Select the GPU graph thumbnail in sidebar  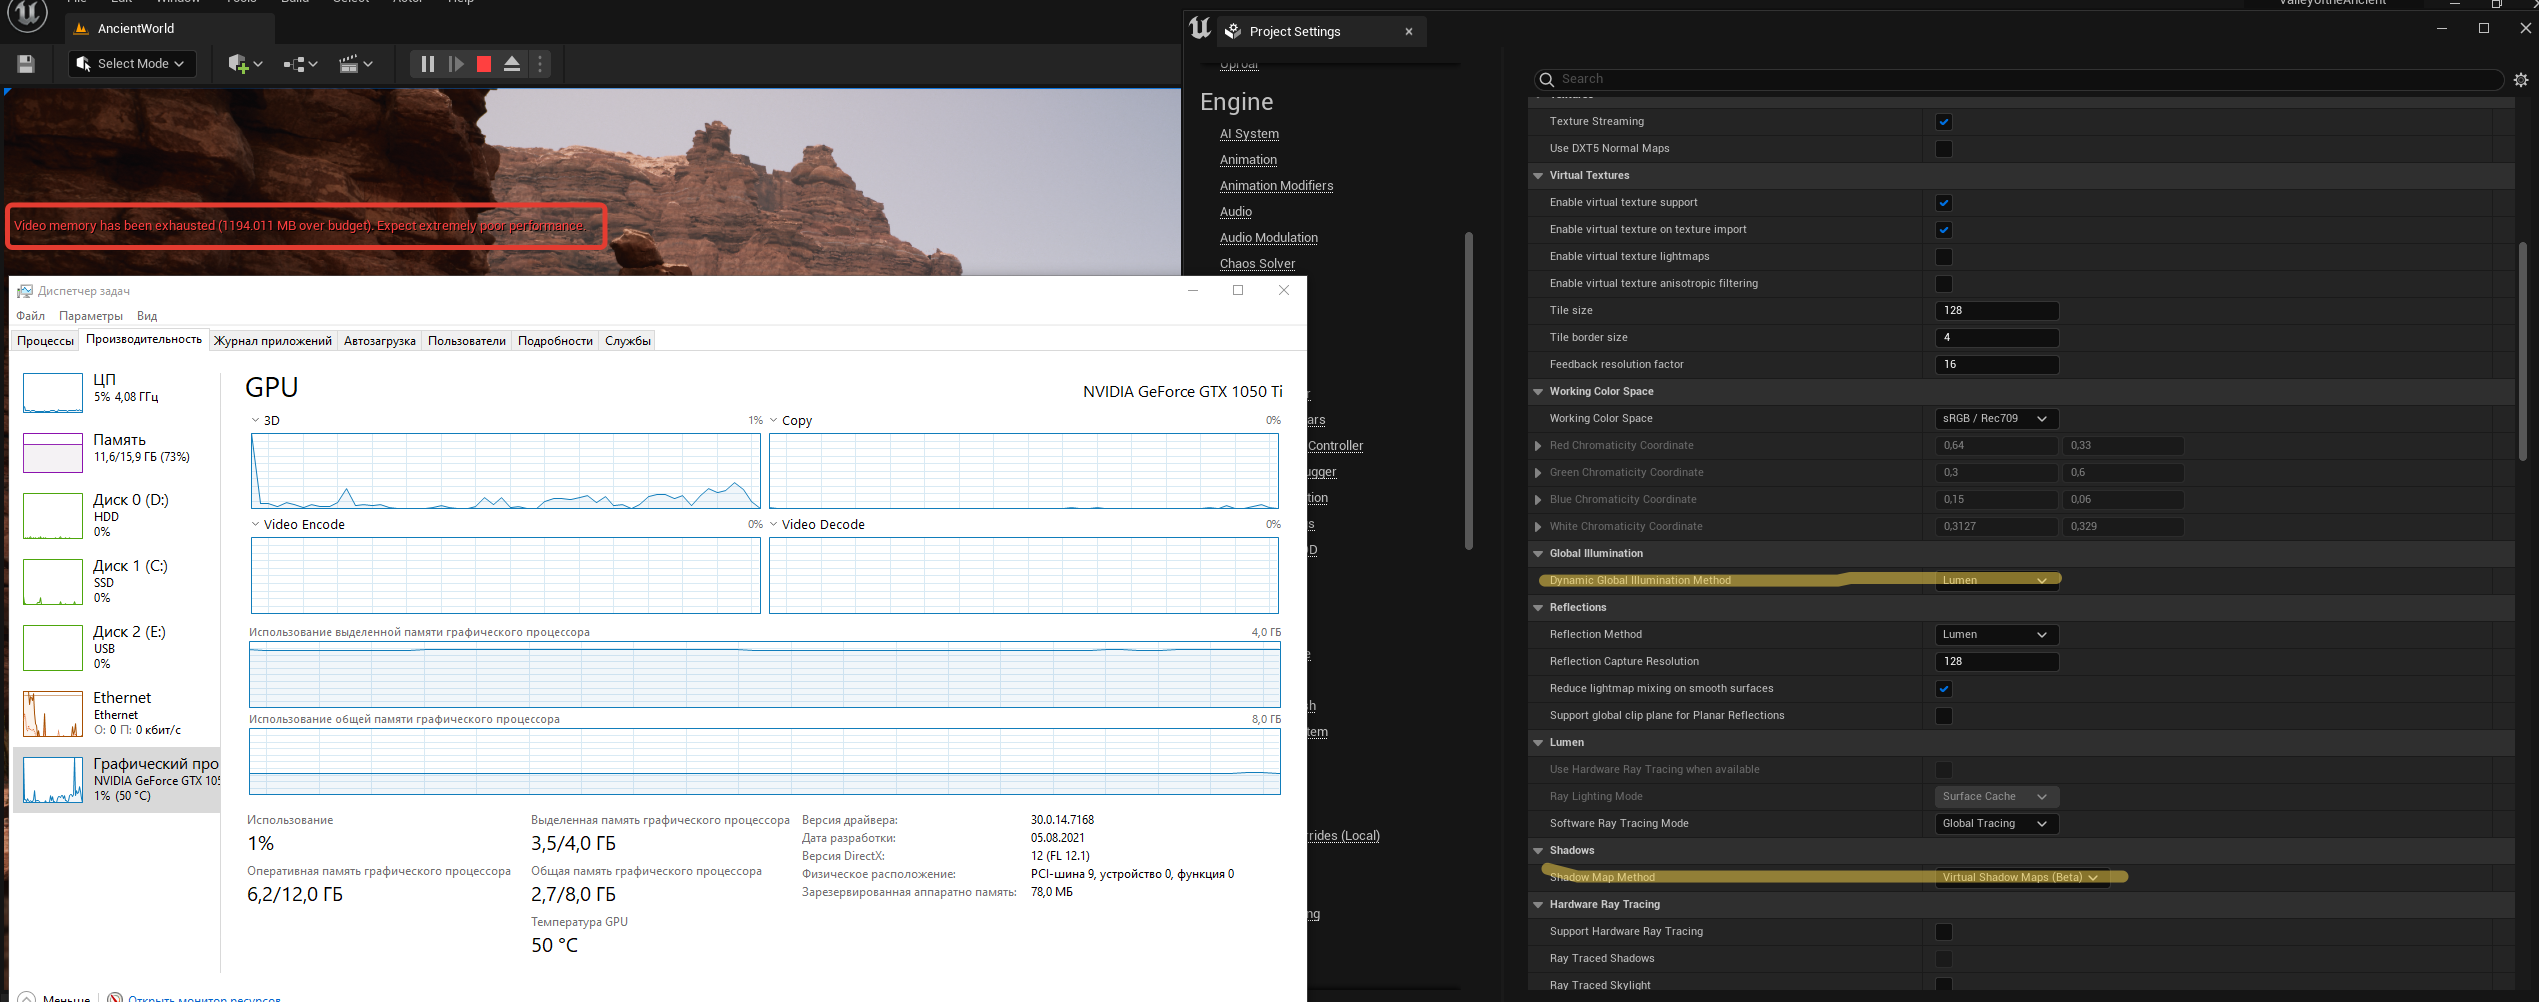53,780
